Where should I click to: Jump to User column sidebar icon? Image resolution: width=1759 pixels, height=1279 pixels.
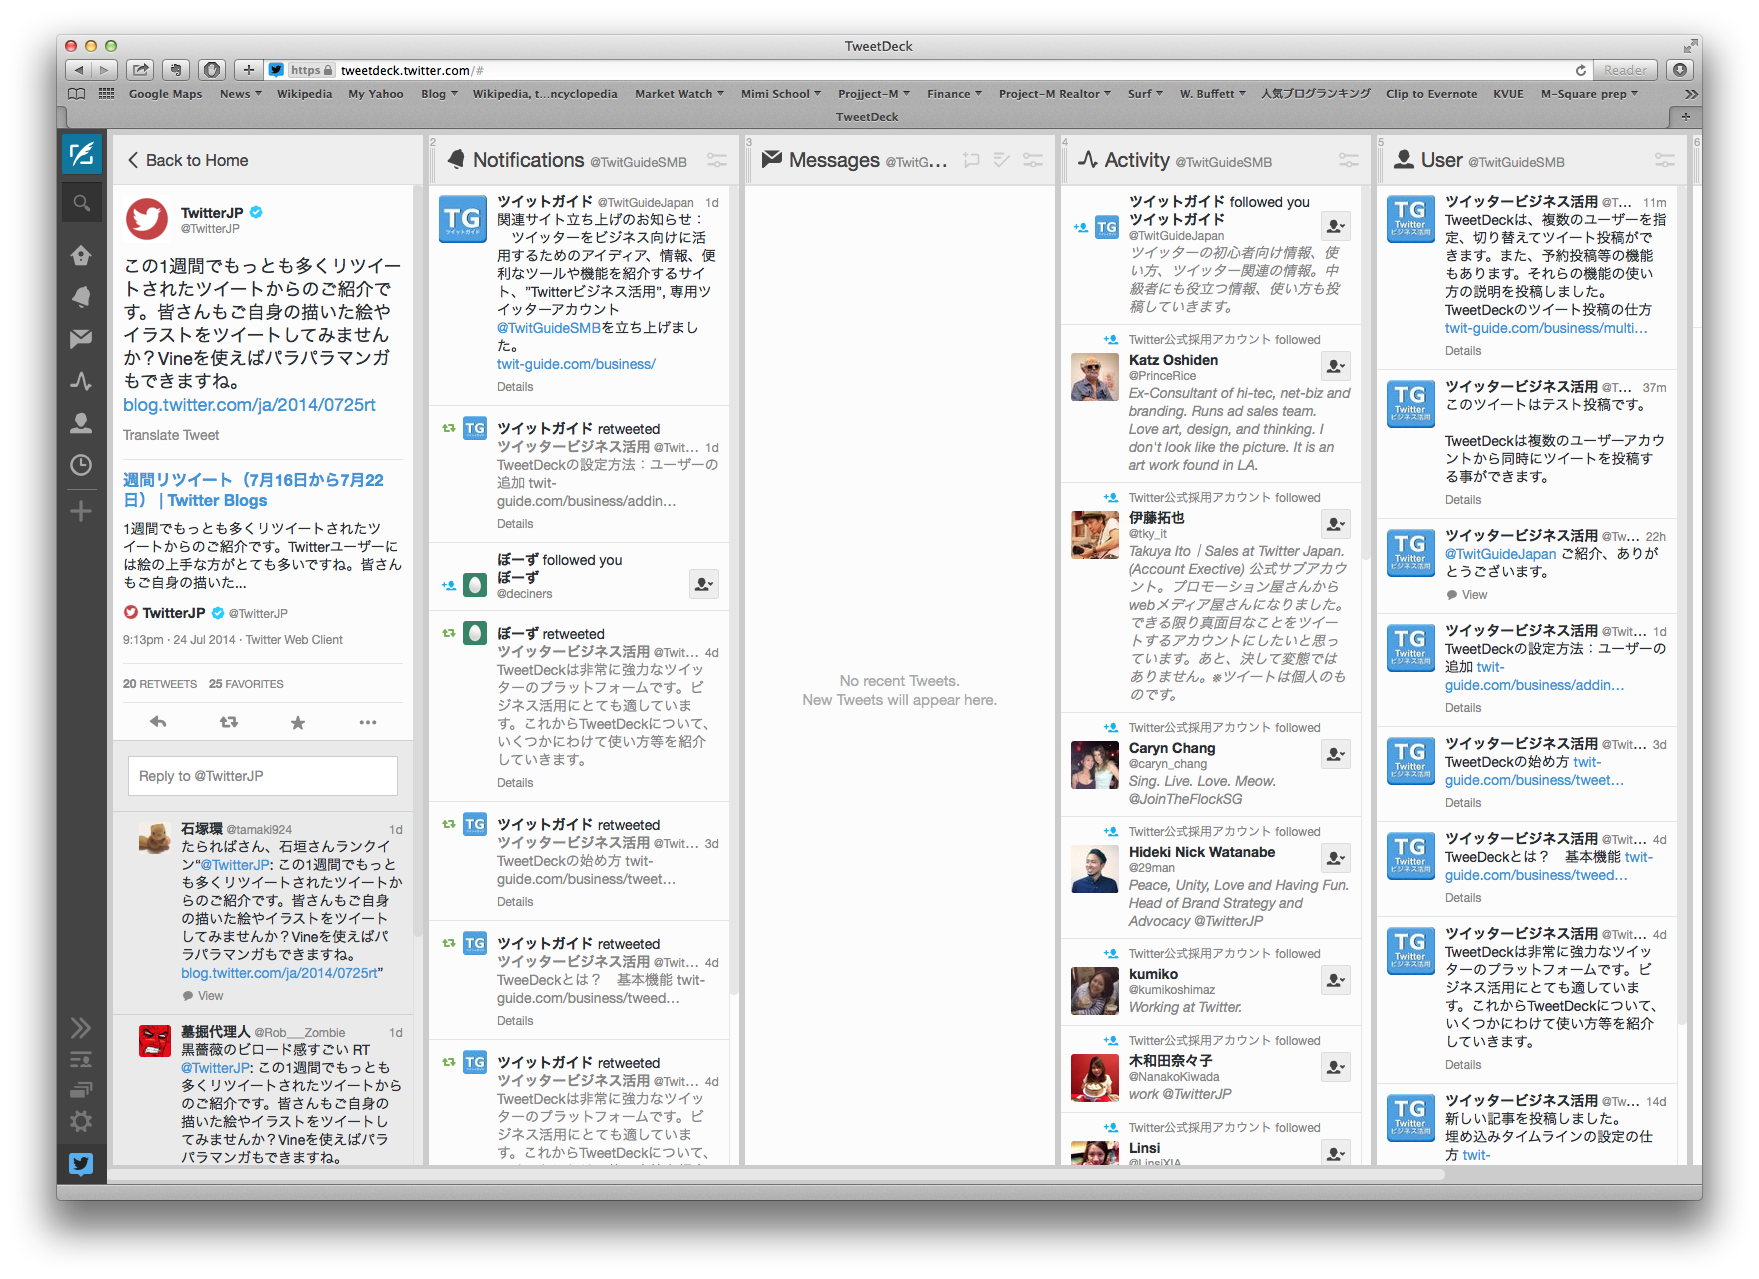81,423
